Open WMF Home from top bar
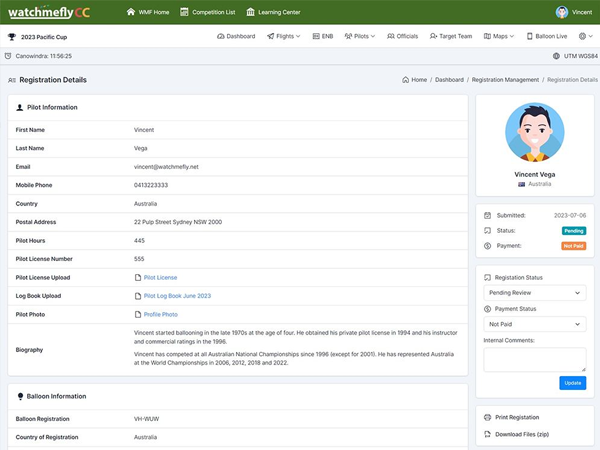The width and height of the screenshot is (600, 450). coord(148,13)
